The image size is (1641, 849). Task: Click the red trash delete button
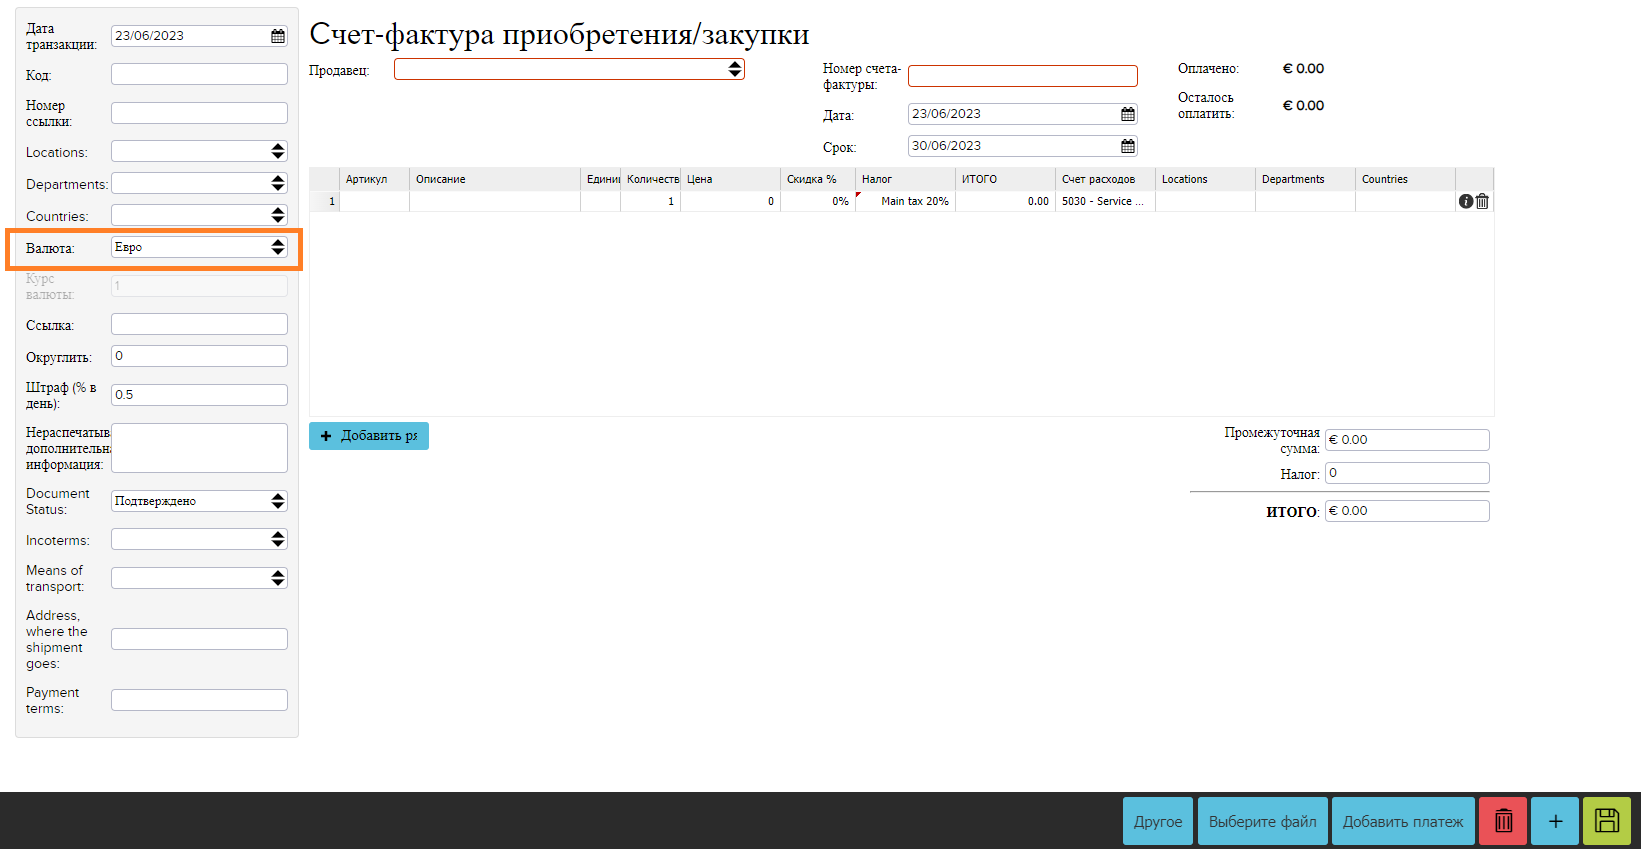(x=1502, y=821)
